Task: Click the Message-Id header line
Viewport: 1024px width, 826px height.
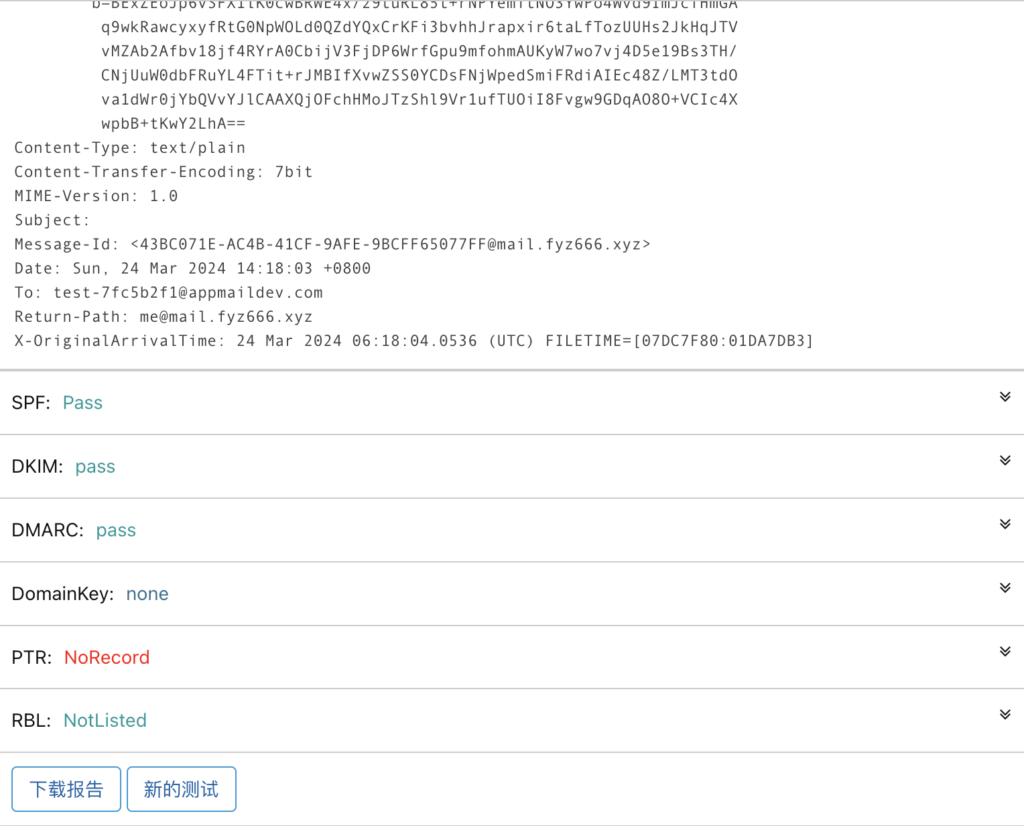Action: 332,244
